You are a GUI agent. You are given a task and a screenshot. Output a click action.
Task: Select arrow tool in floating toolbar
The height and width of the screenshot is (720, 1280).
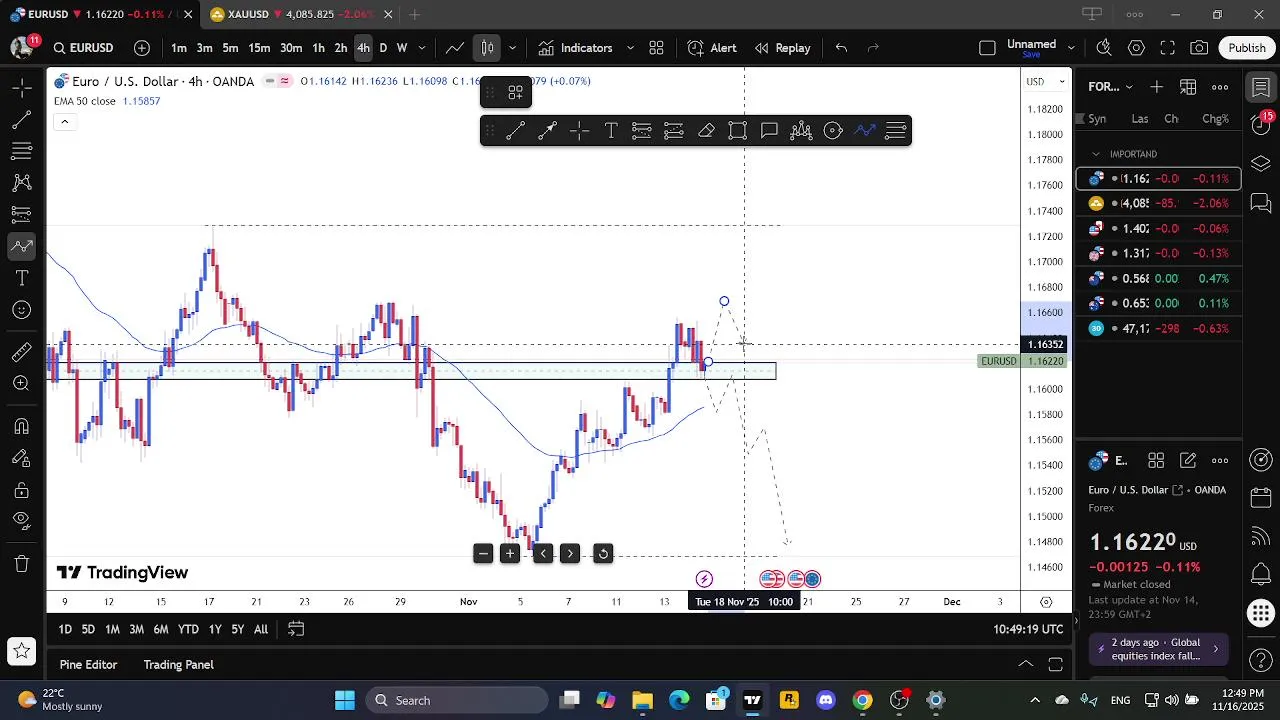pos(547,130)
